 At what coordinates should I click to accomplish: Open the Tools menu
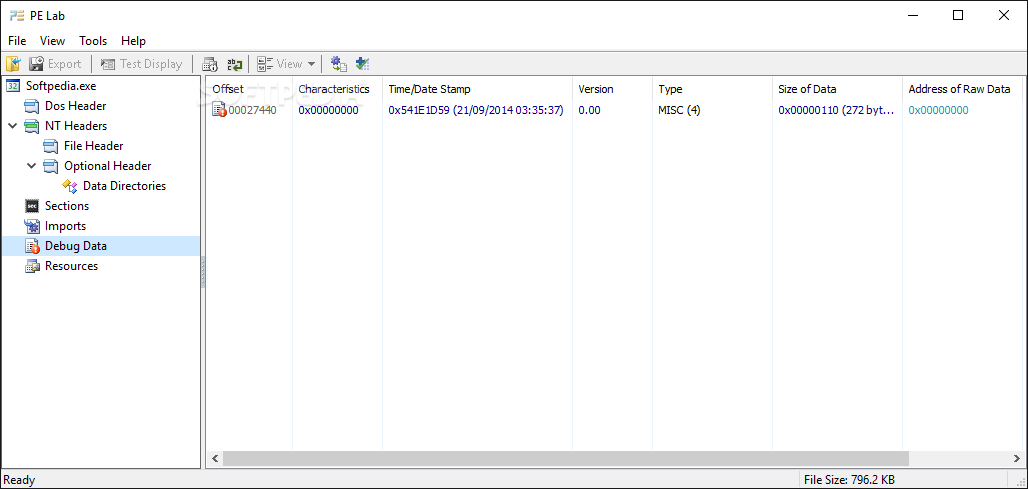point(93,41)
